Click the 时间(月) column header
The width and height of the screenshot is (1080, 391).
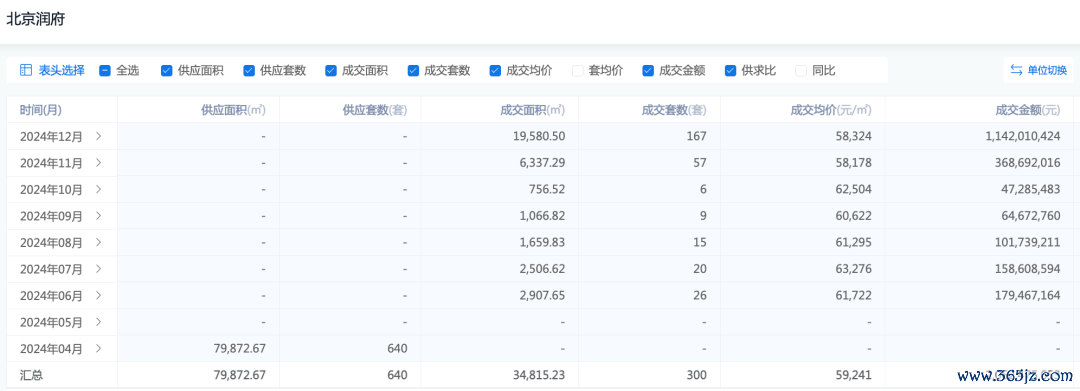(41, 109)
